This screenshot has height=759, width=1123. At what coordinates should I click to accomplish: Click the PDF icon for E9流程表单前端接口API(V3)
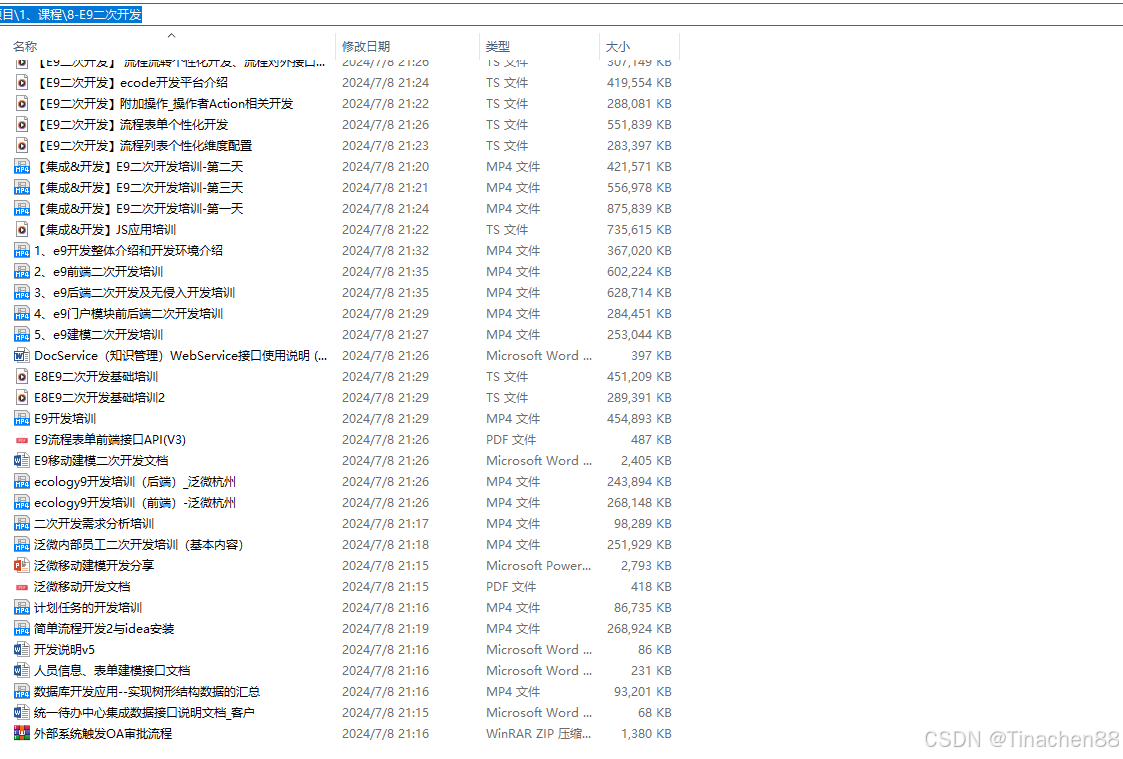pos(22,440)
